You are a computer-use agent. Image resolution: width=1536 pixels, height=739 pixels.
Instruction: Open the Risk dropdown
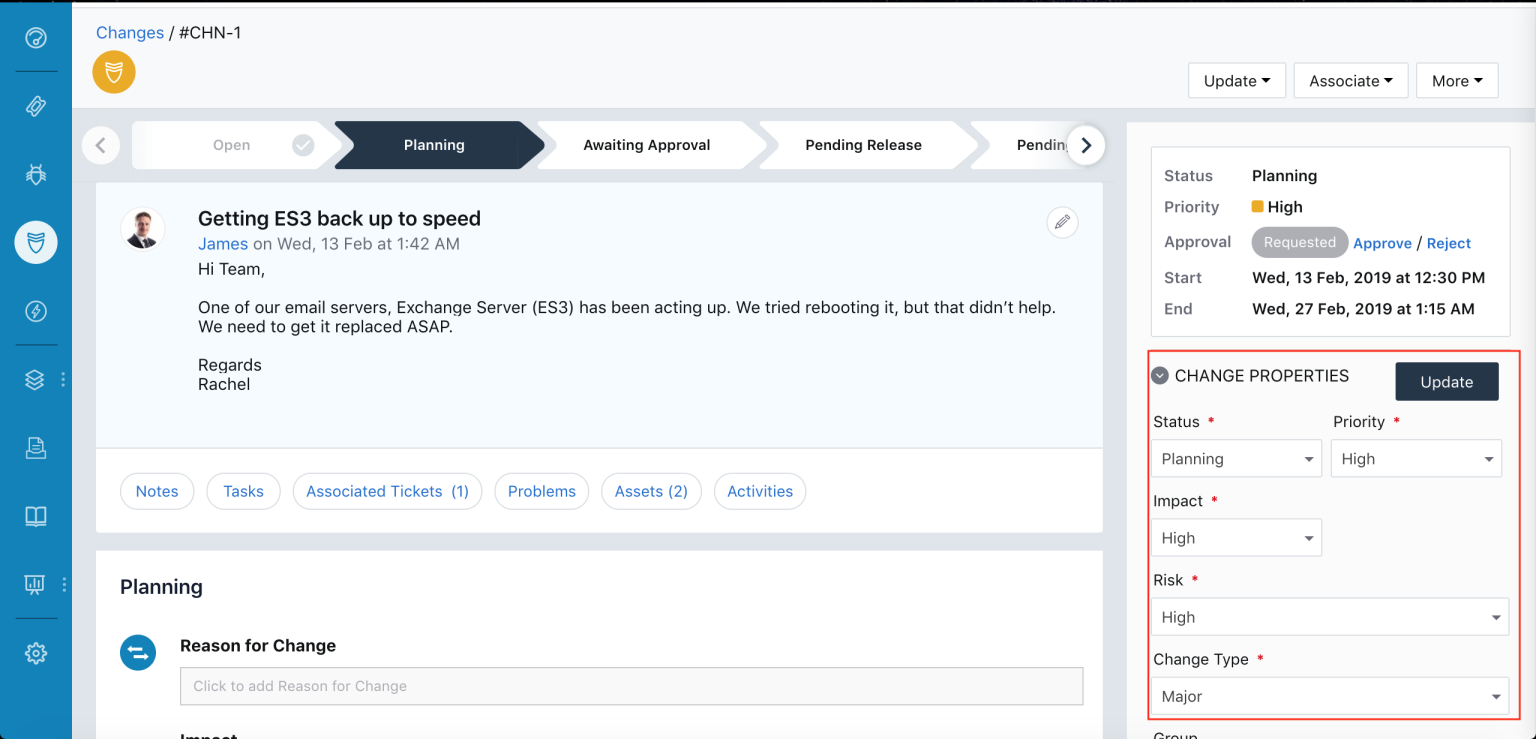click(x=1329, y=617)
